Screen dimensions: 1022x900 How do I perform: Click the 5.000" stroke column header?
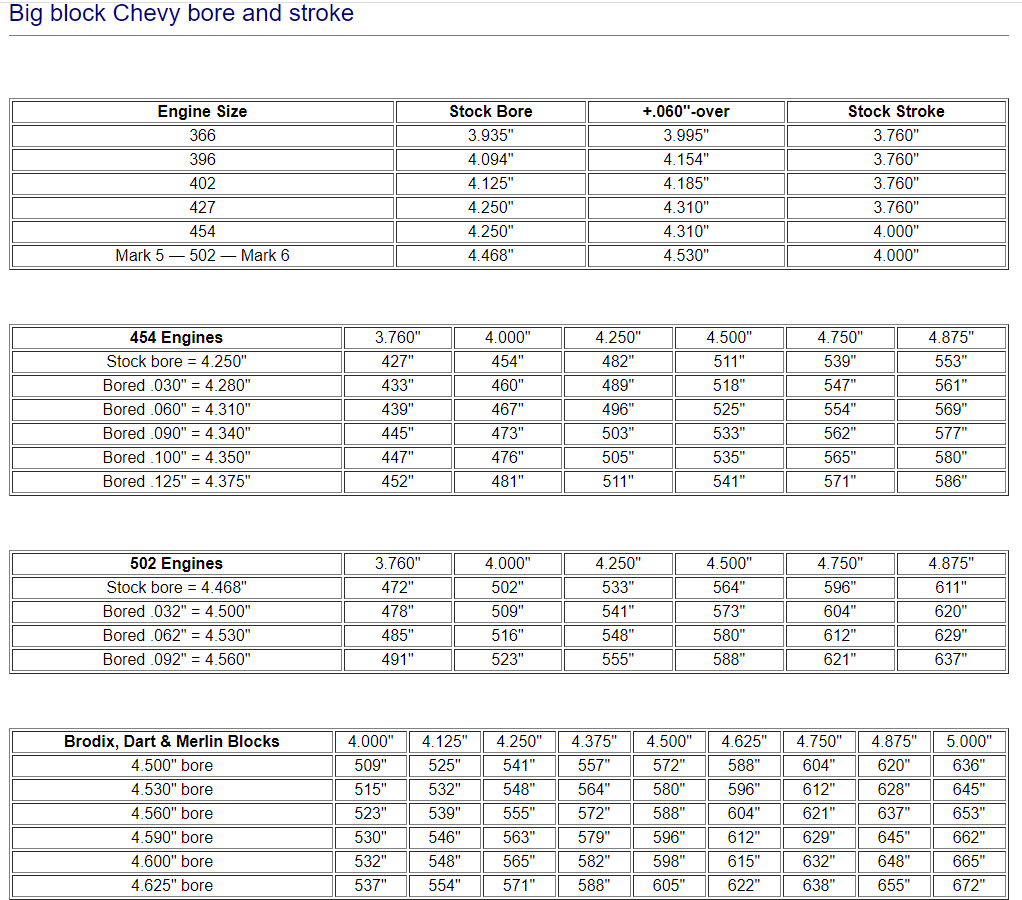pyautogui.click(x=968, y=742)
